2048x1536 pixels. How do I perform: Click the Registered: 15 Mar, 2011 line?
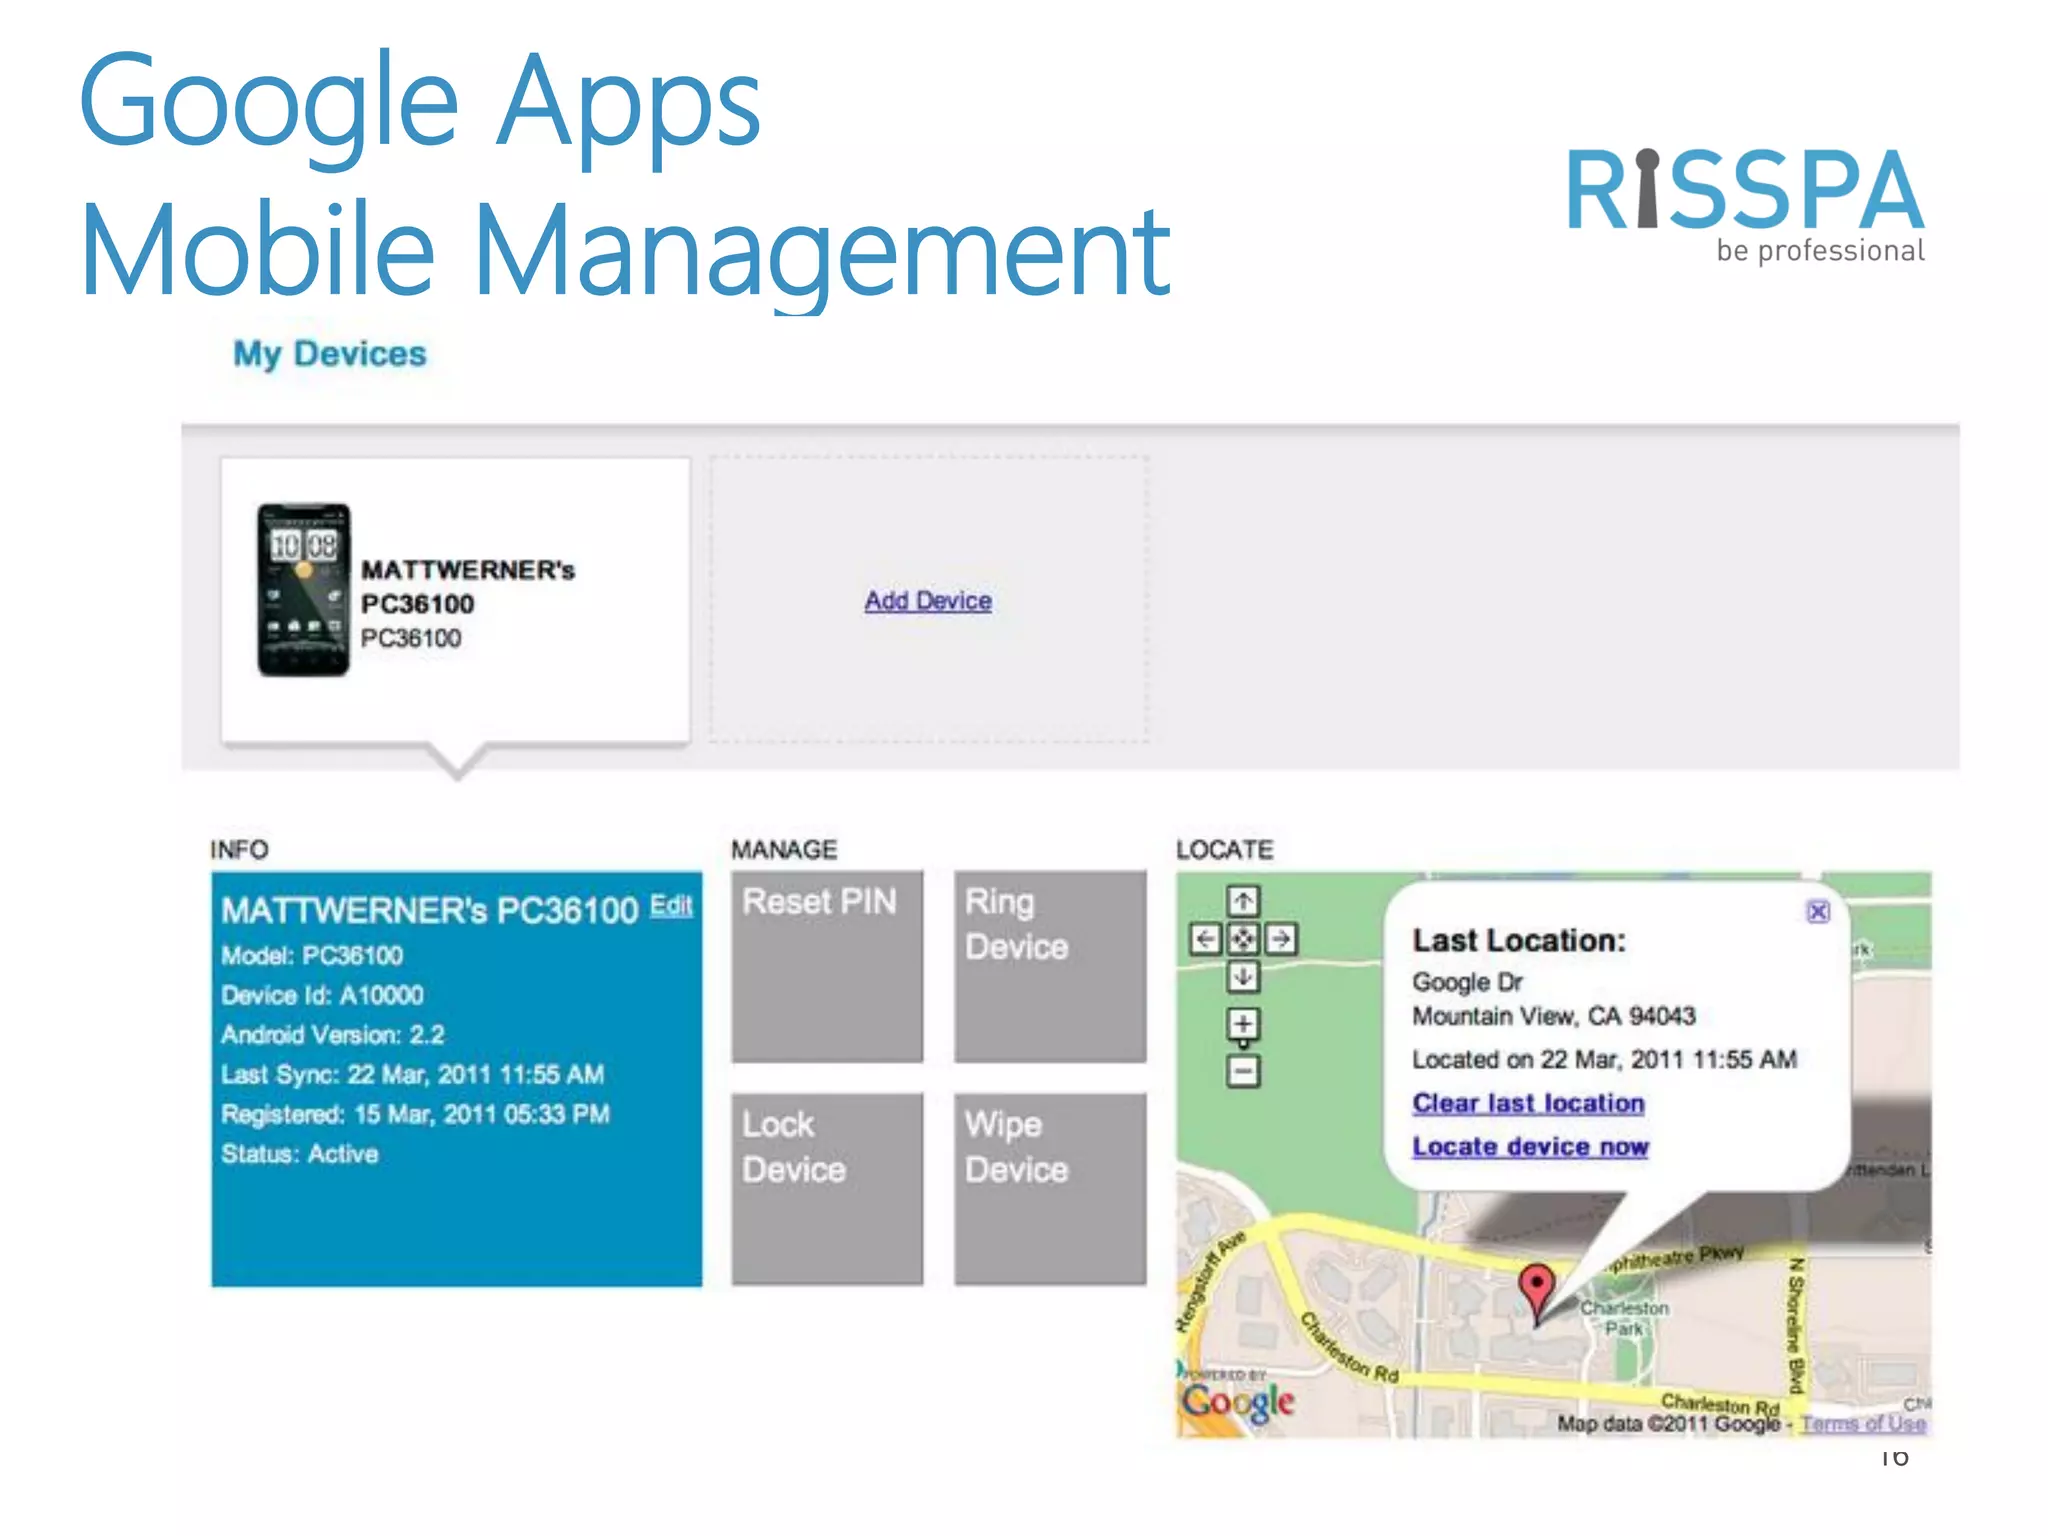pos(415,1114)
